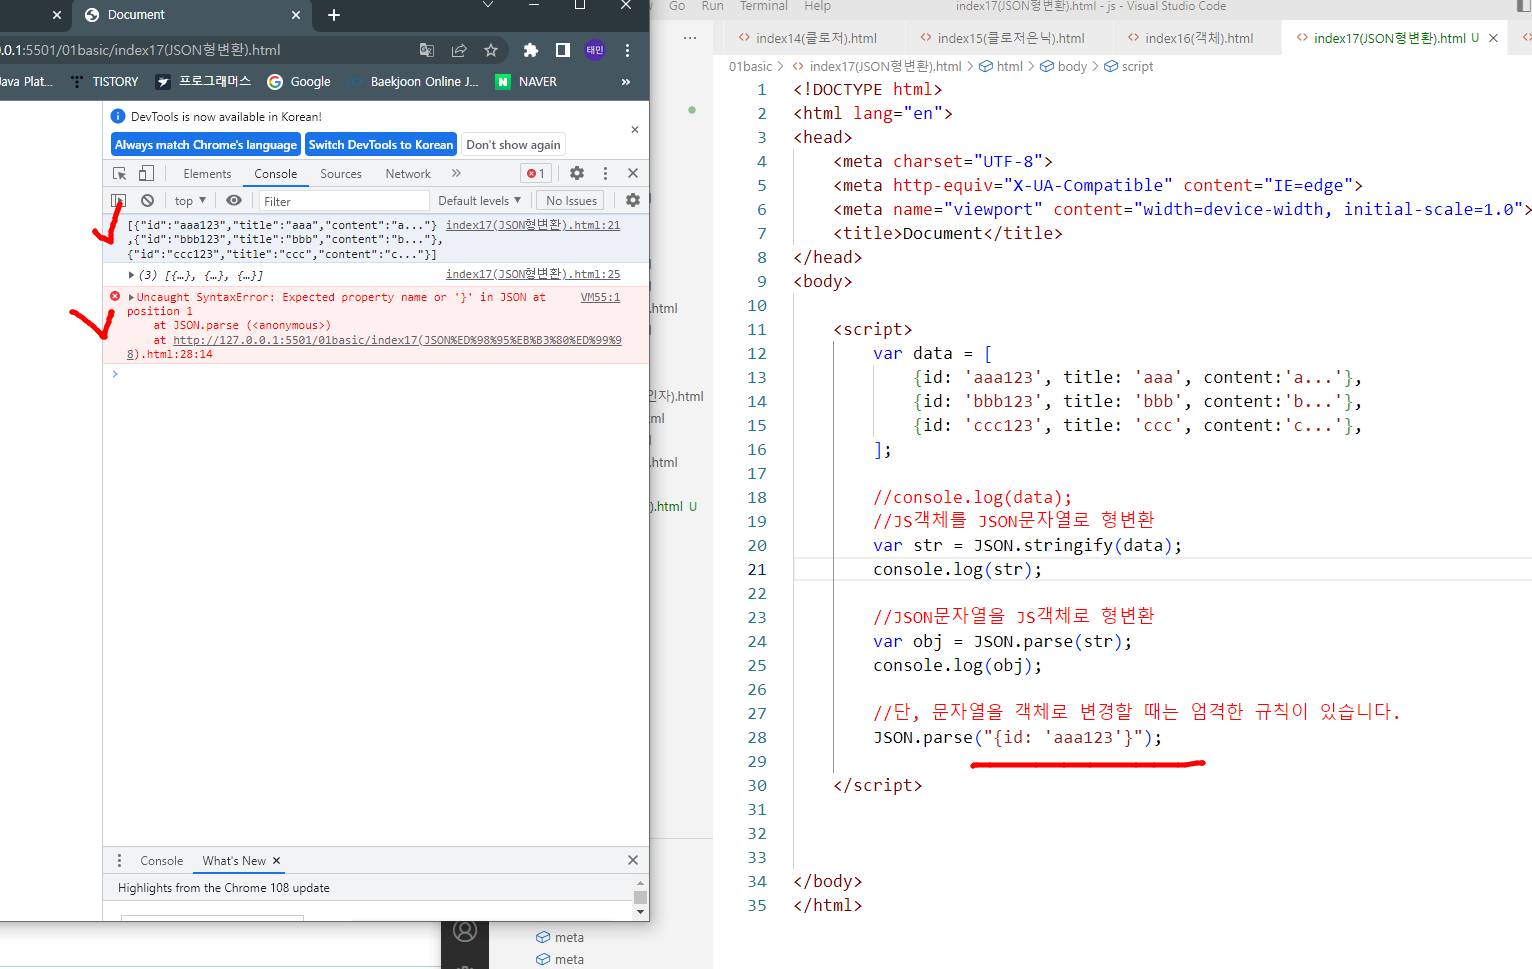Viewport: 1532px width, 969px height.
Task: Toggle the Chrome side panel icon
Action: click(563, 50)
